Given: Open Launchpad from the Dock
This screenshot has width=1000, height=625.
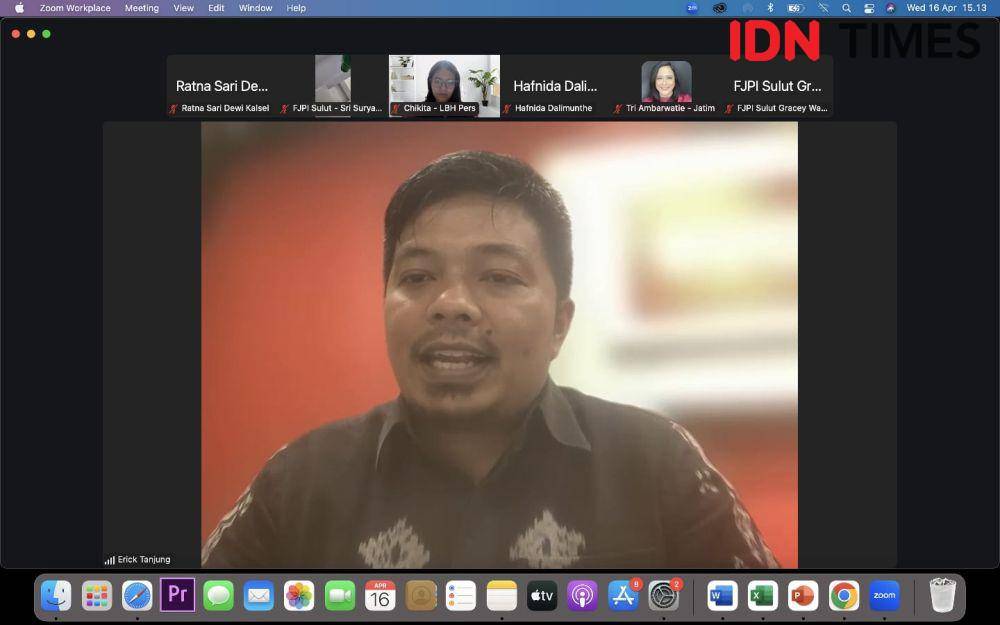Looking at the screenshot, I should pyautogui.click(x=97, y=596).
